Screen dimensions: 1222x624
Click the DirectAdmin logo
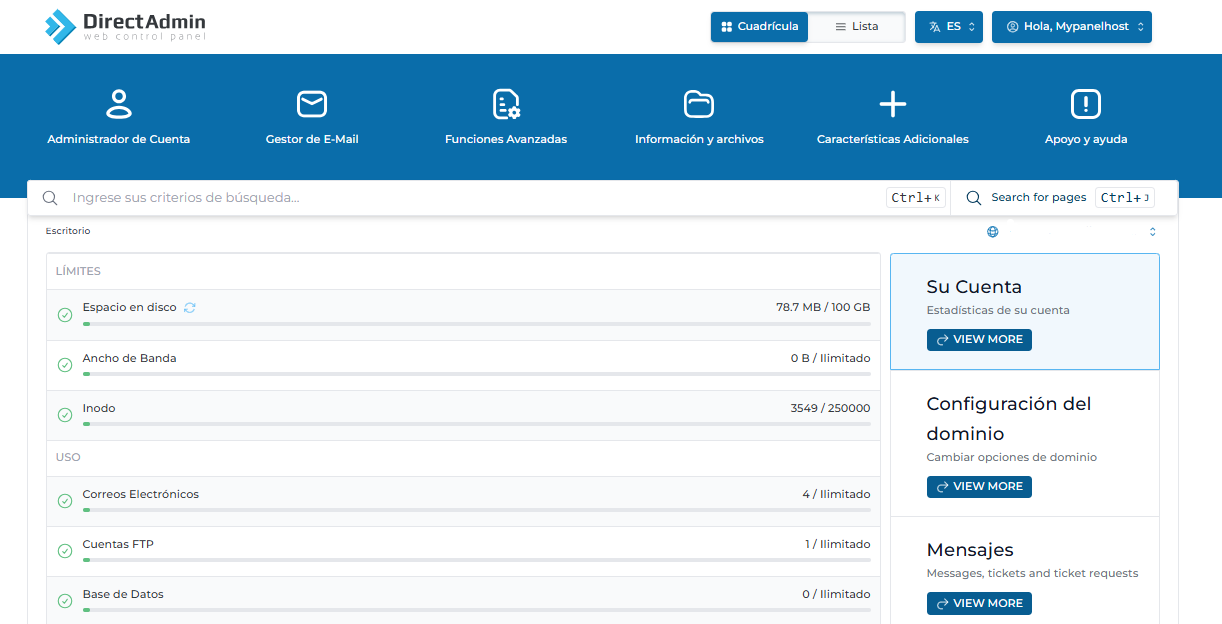(125, 27)
